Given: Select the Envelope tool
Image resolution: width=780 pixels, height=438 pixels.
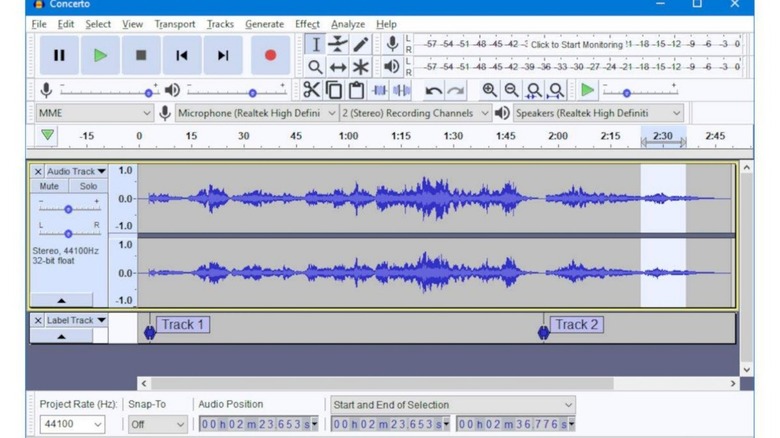Looking at the screenshot, I should point(338,44).
